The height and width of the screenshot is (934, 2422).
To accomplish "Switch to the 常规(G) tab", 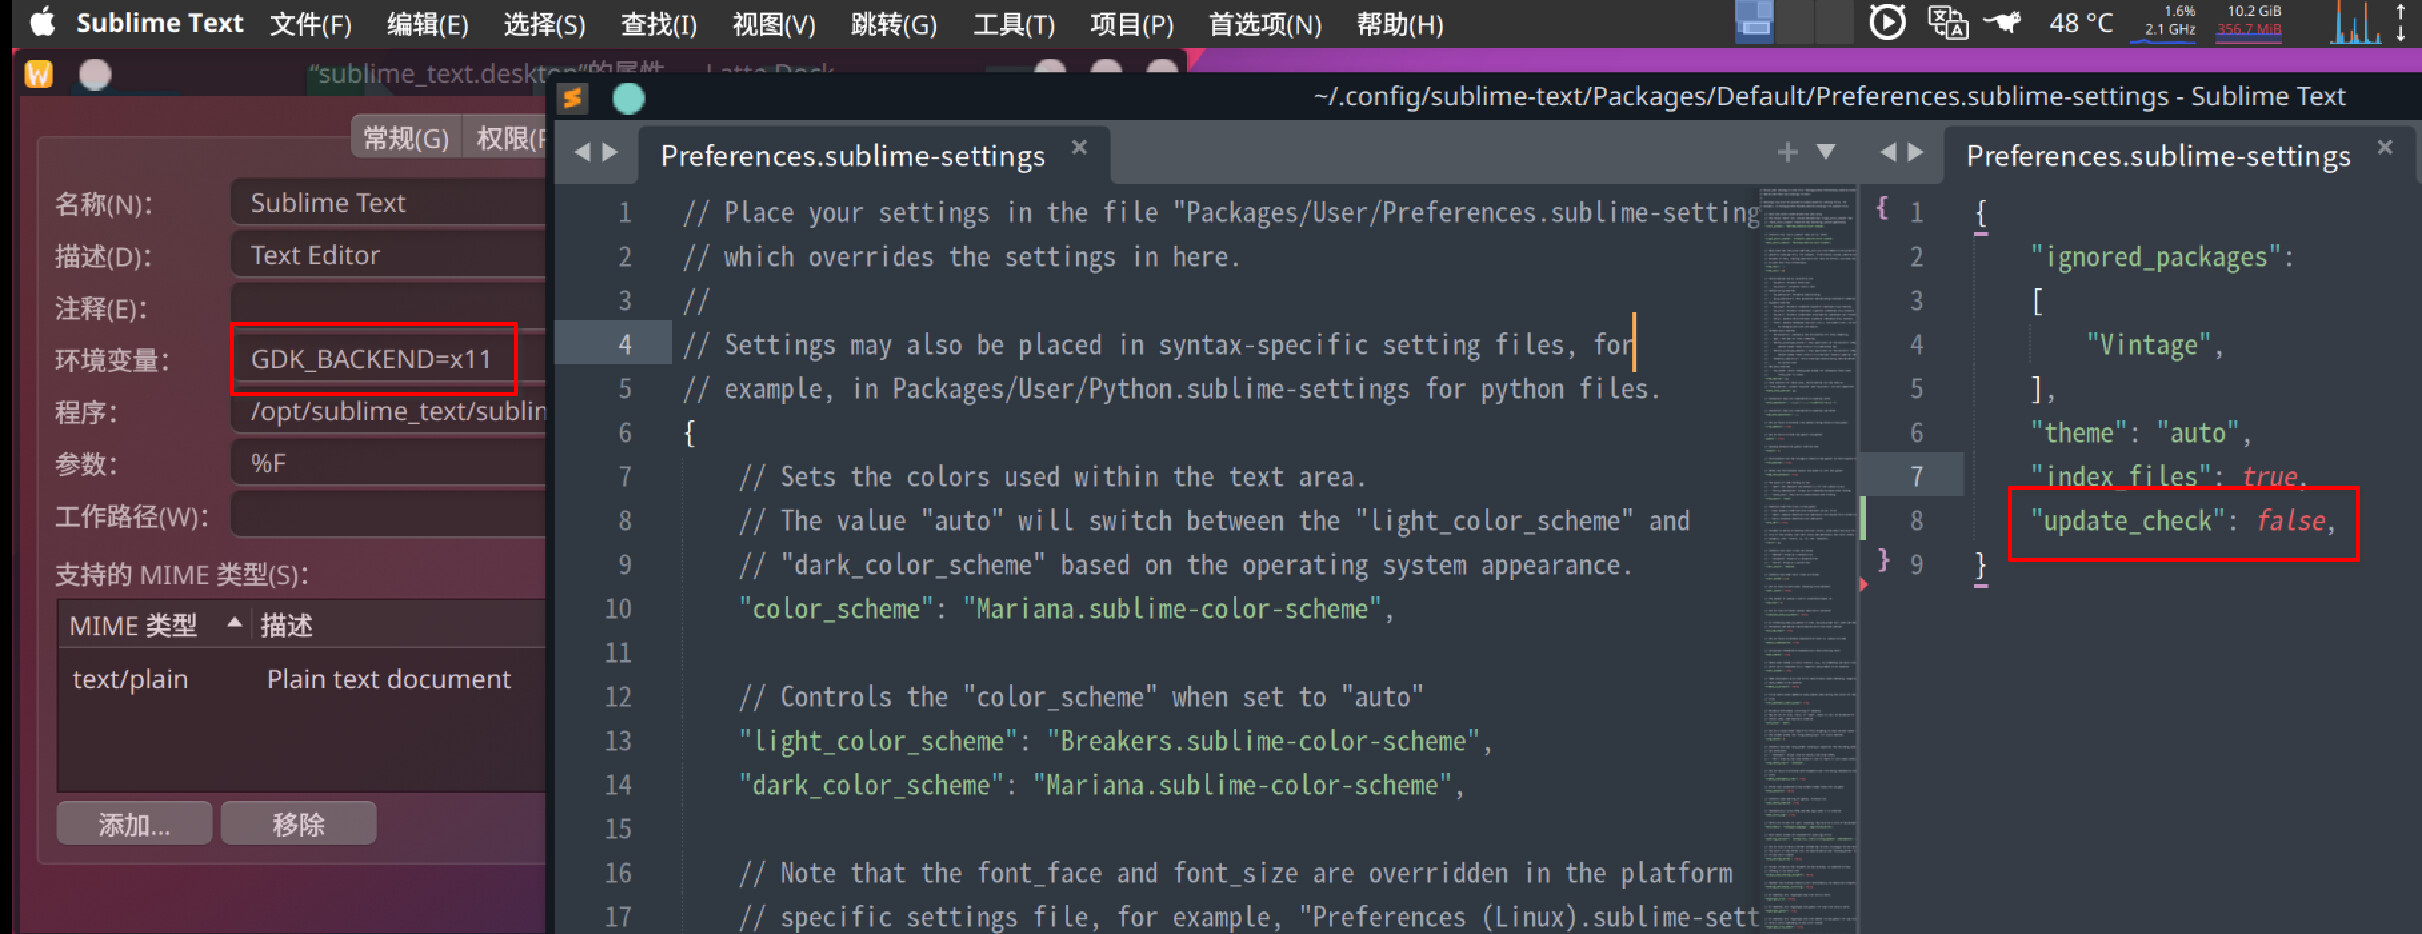I will tap(406, 138).
